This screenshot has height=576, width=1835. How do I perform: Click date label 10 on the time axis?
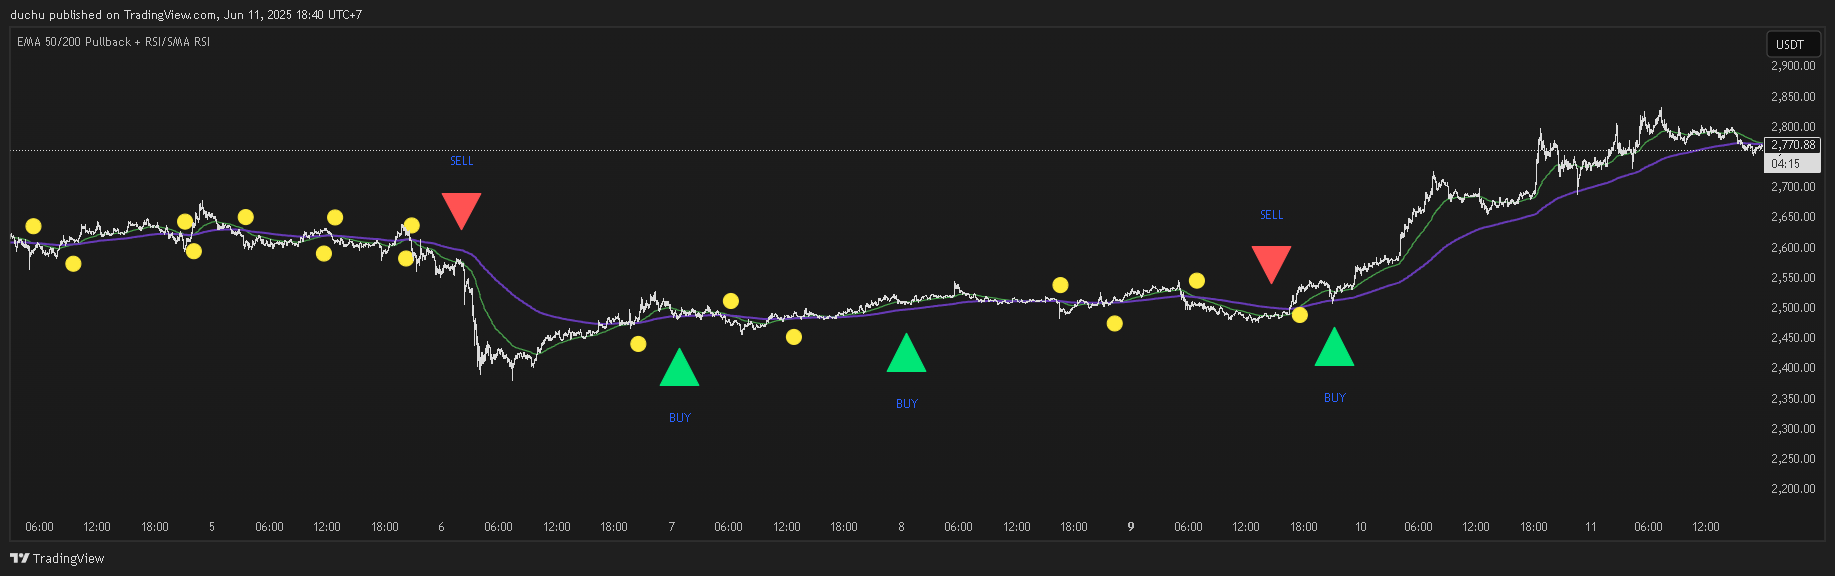(x=1361, y=527)
